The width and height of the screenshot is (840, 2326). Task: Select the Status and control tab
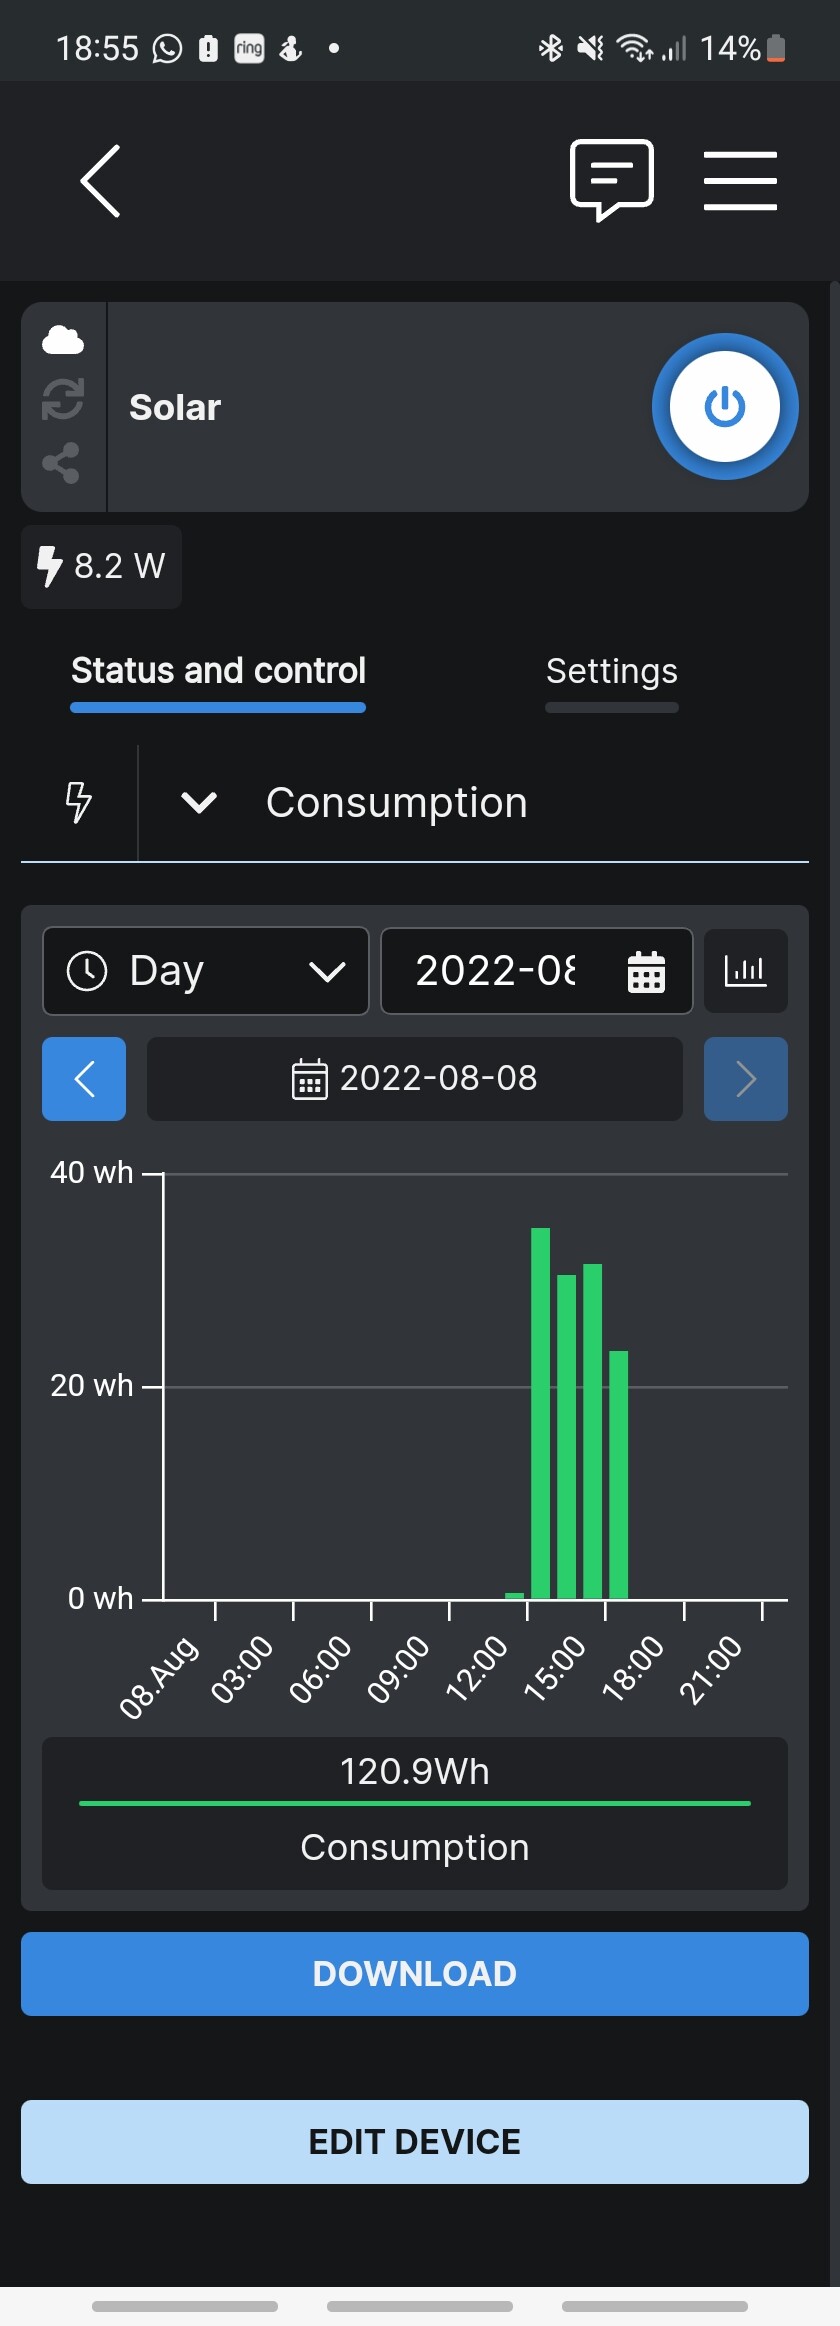218,671
